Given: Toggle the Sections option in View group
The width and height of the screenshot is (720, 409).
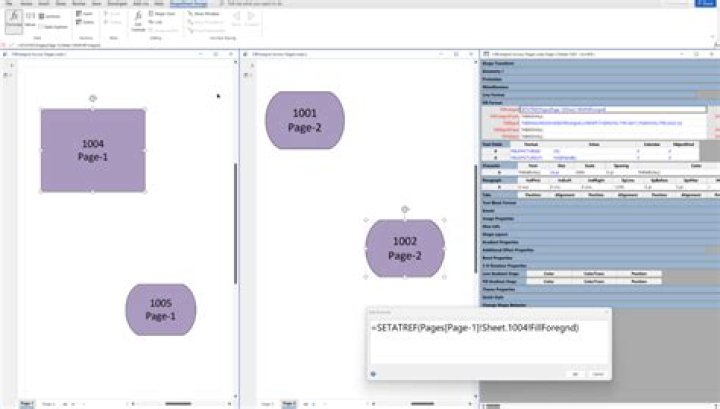Looking at the screenshot, I should (x=52, y=15).
